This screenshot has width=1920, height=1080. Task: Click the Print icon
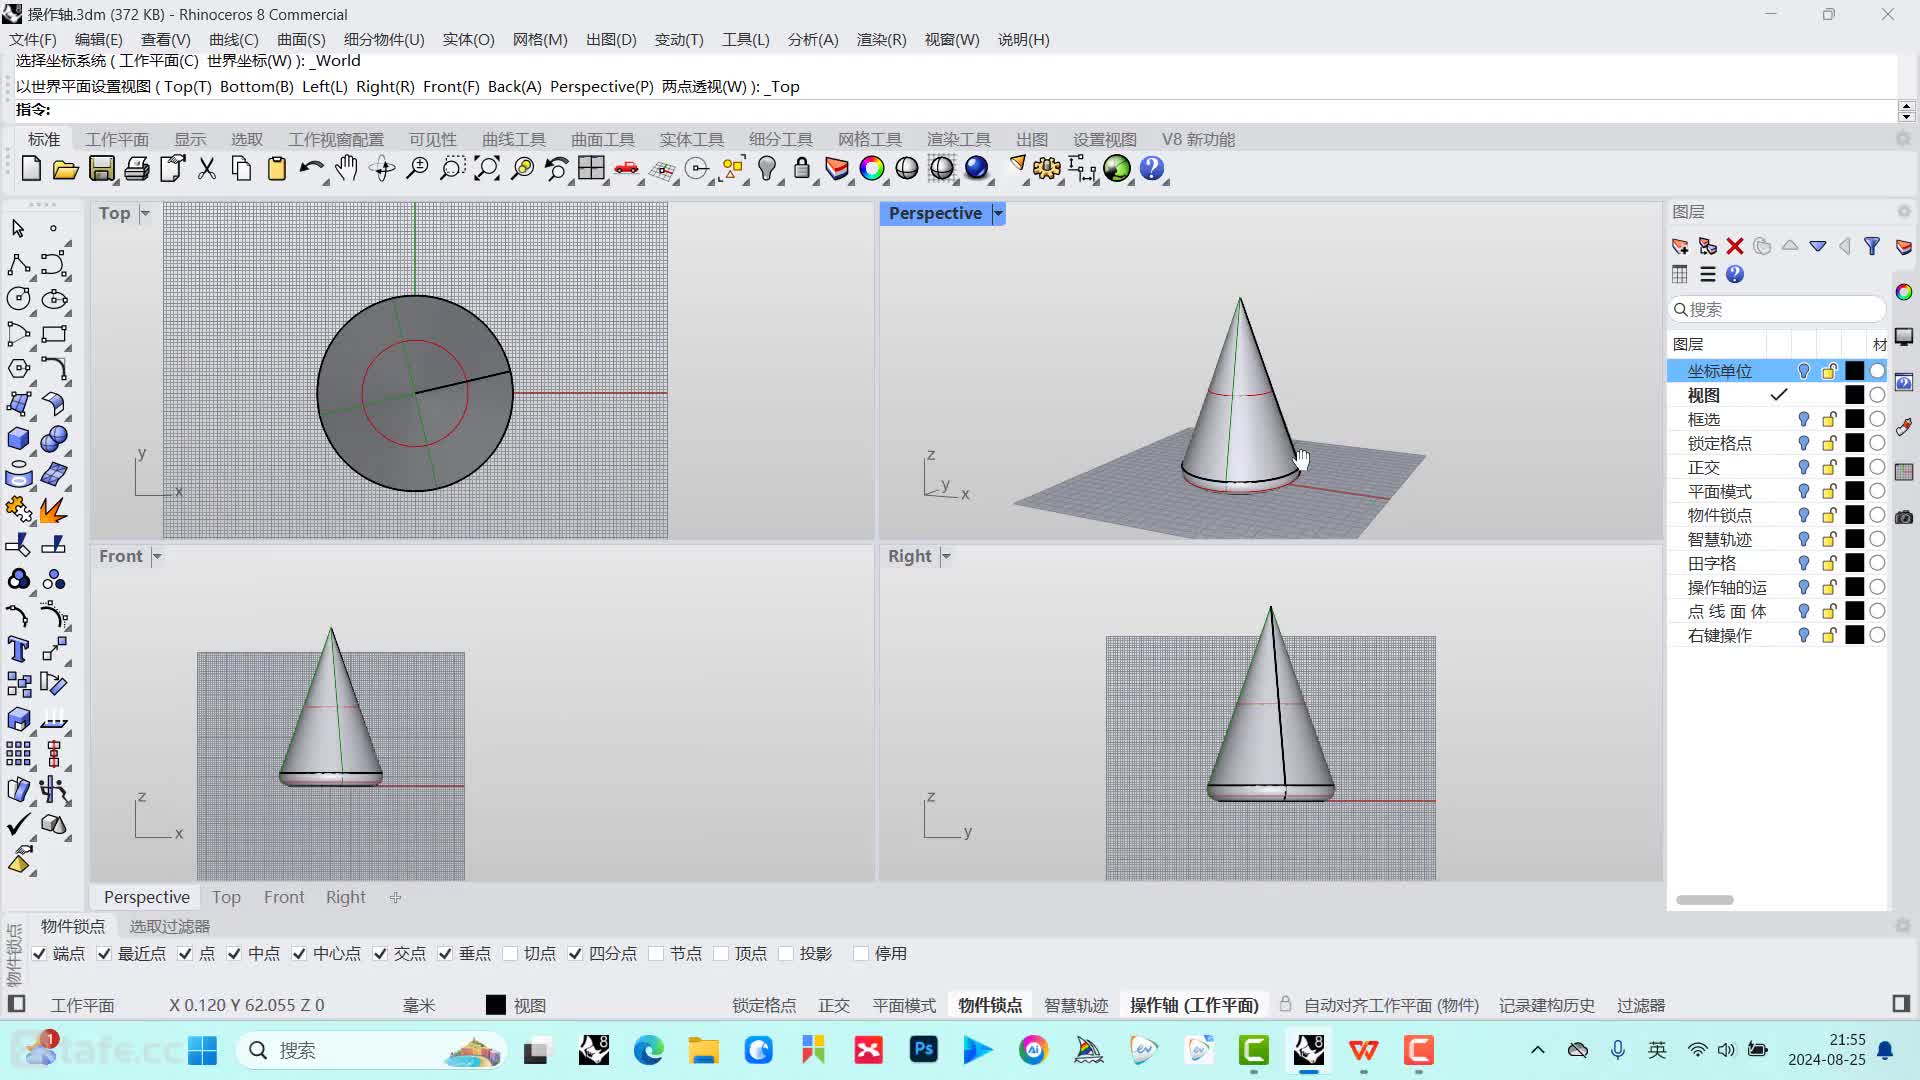137,169
